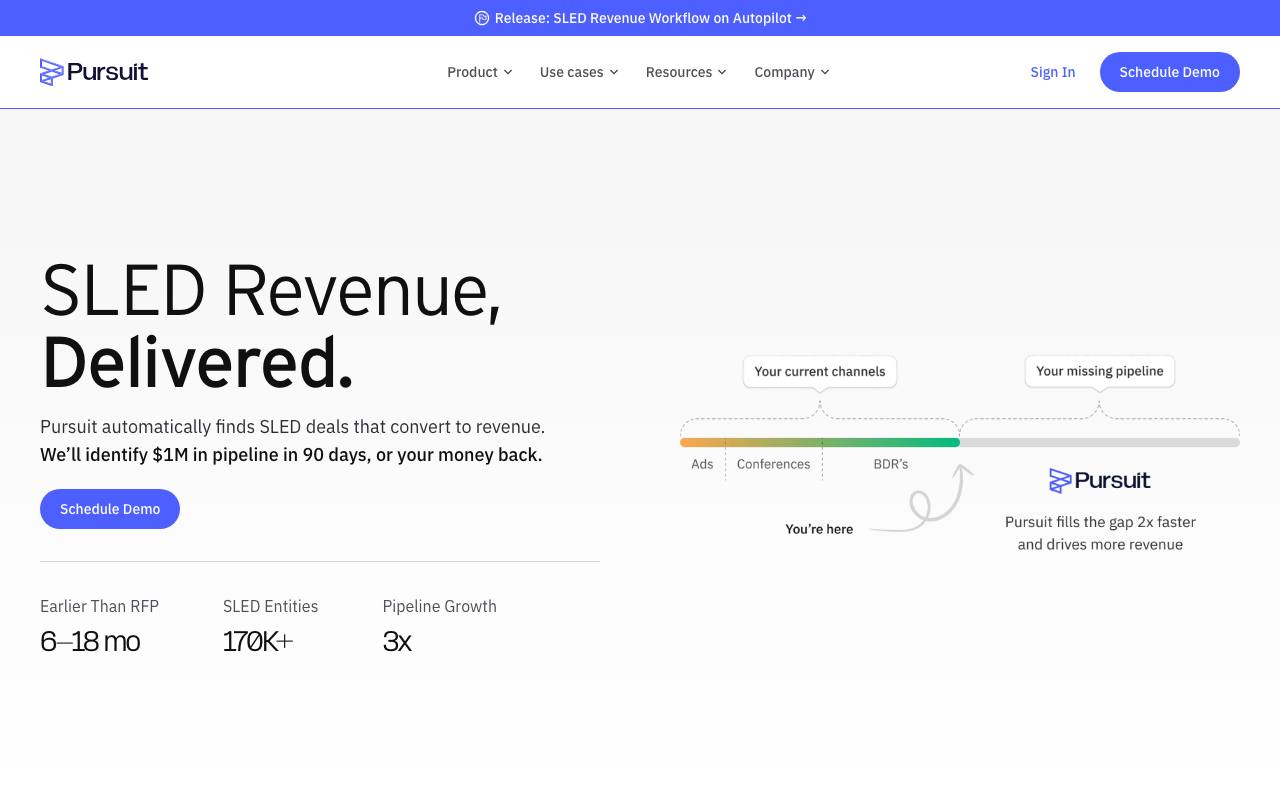Click the "170K+" stat value
This screenshot has width=1280, height=800.
[258, 641]
